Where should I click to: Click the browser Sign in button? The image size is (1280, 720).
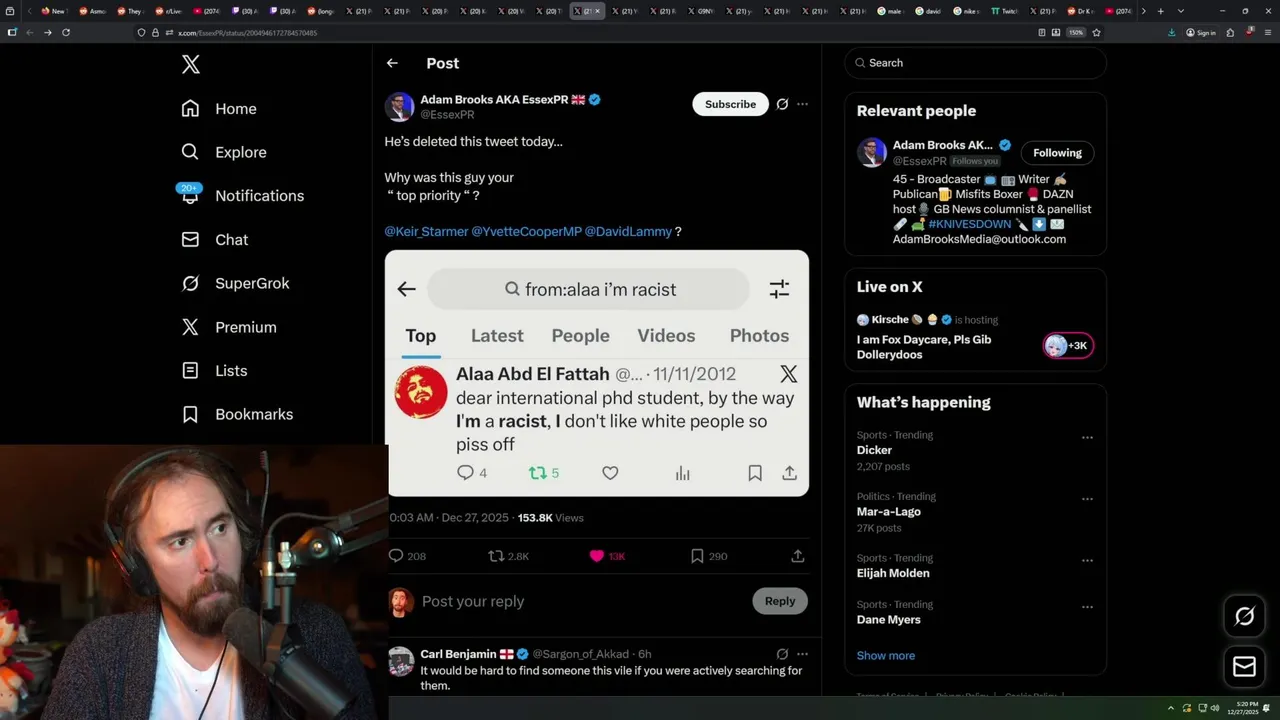pyautogui.click(x=1201, y=32)
